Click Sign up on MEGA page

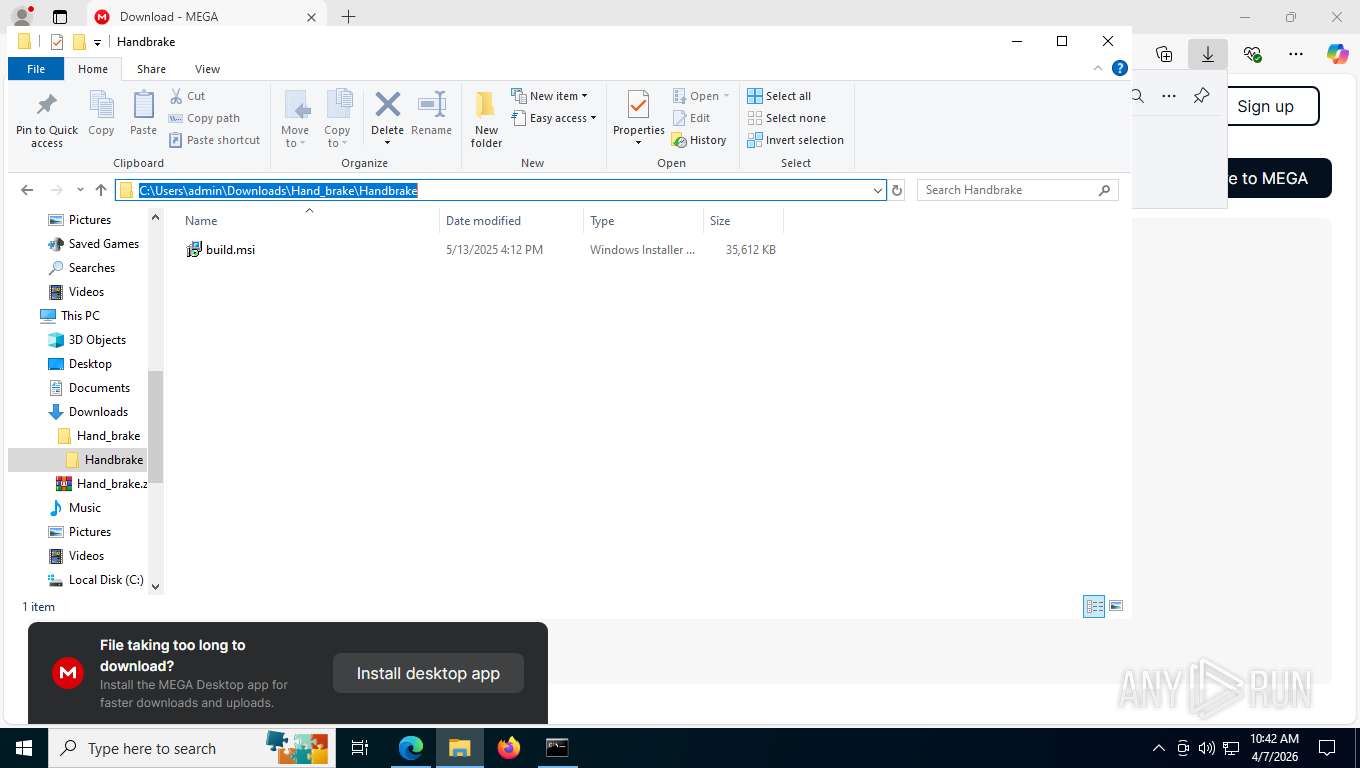1265,106
